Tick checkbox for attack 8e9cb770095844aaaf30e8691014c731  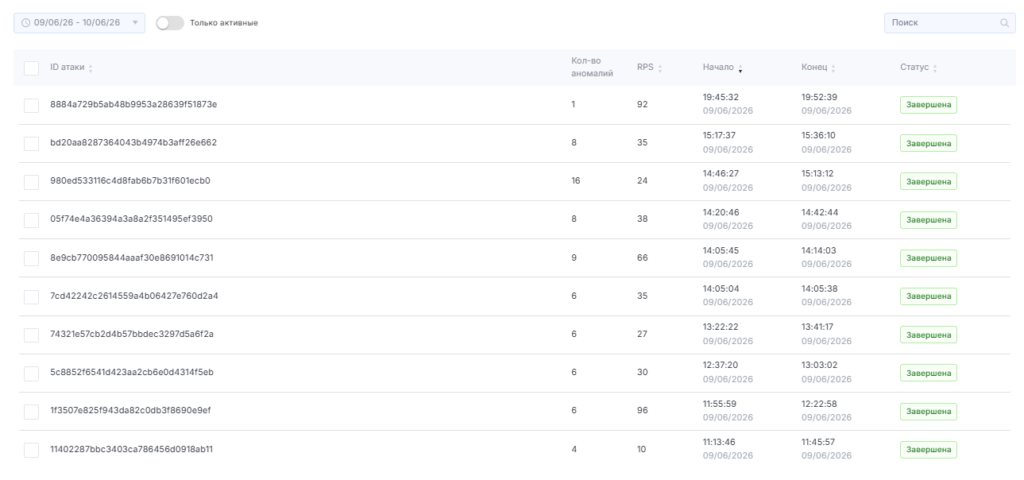point(31,258)
